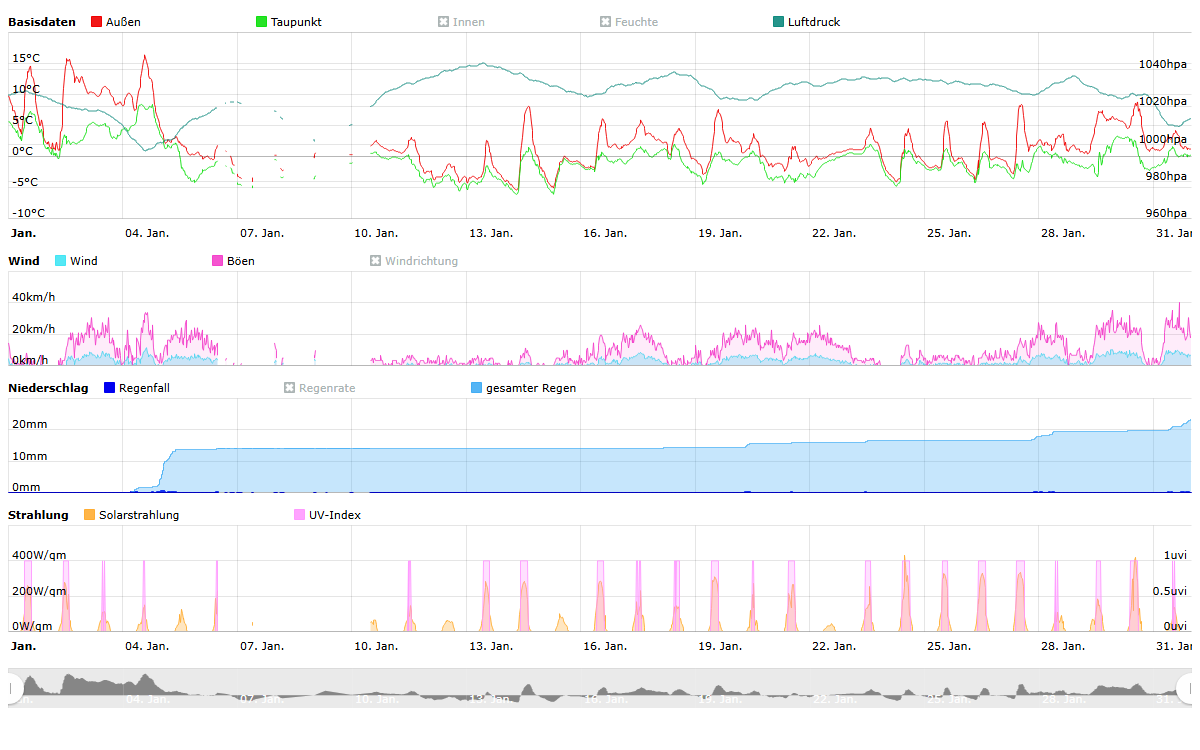Click the teal Luftdruck legend swatch

[x=779, y=22]
